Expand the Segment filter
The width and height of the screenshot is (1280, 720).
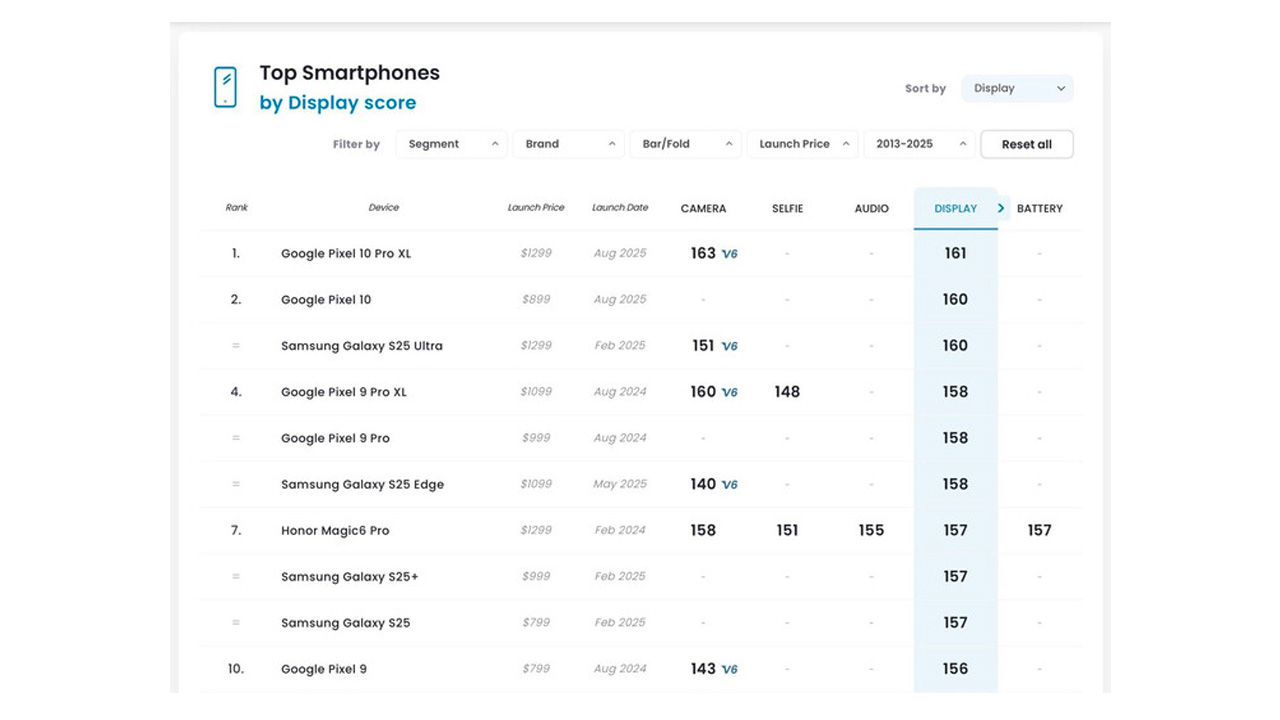[452, 144]
